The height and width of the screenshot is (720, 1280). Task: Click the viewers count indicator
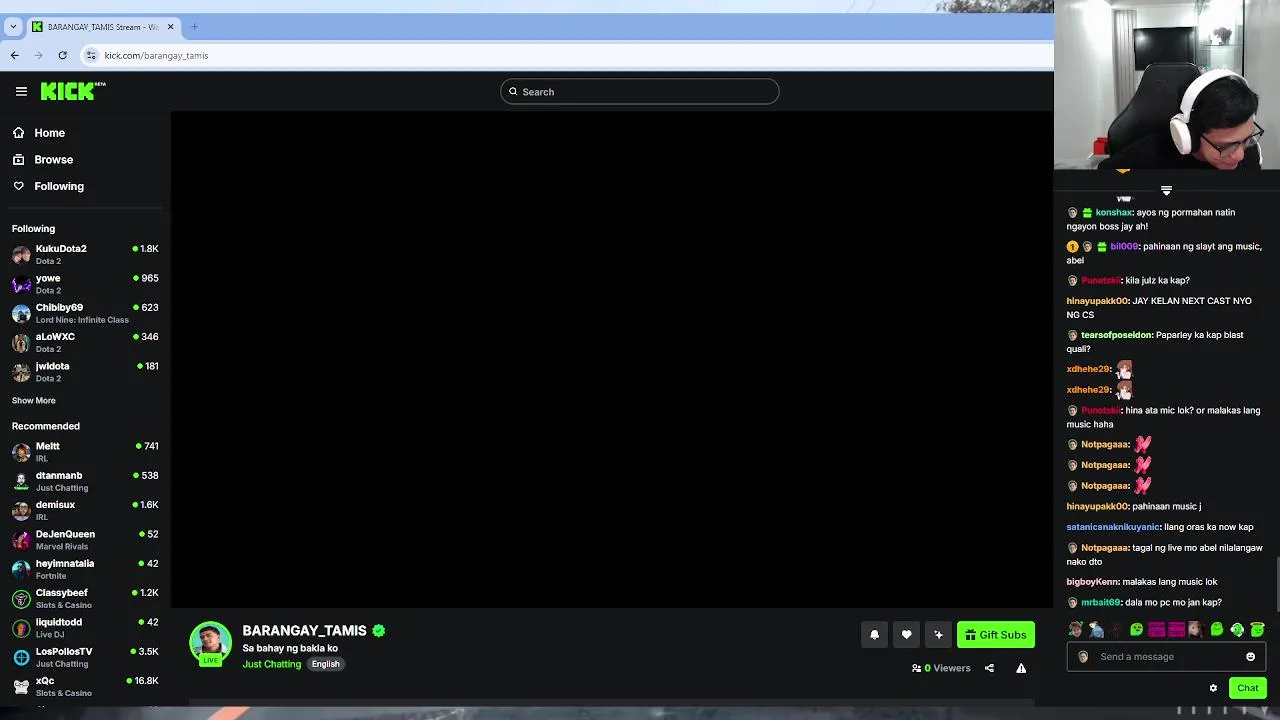(x=941, y=668)
